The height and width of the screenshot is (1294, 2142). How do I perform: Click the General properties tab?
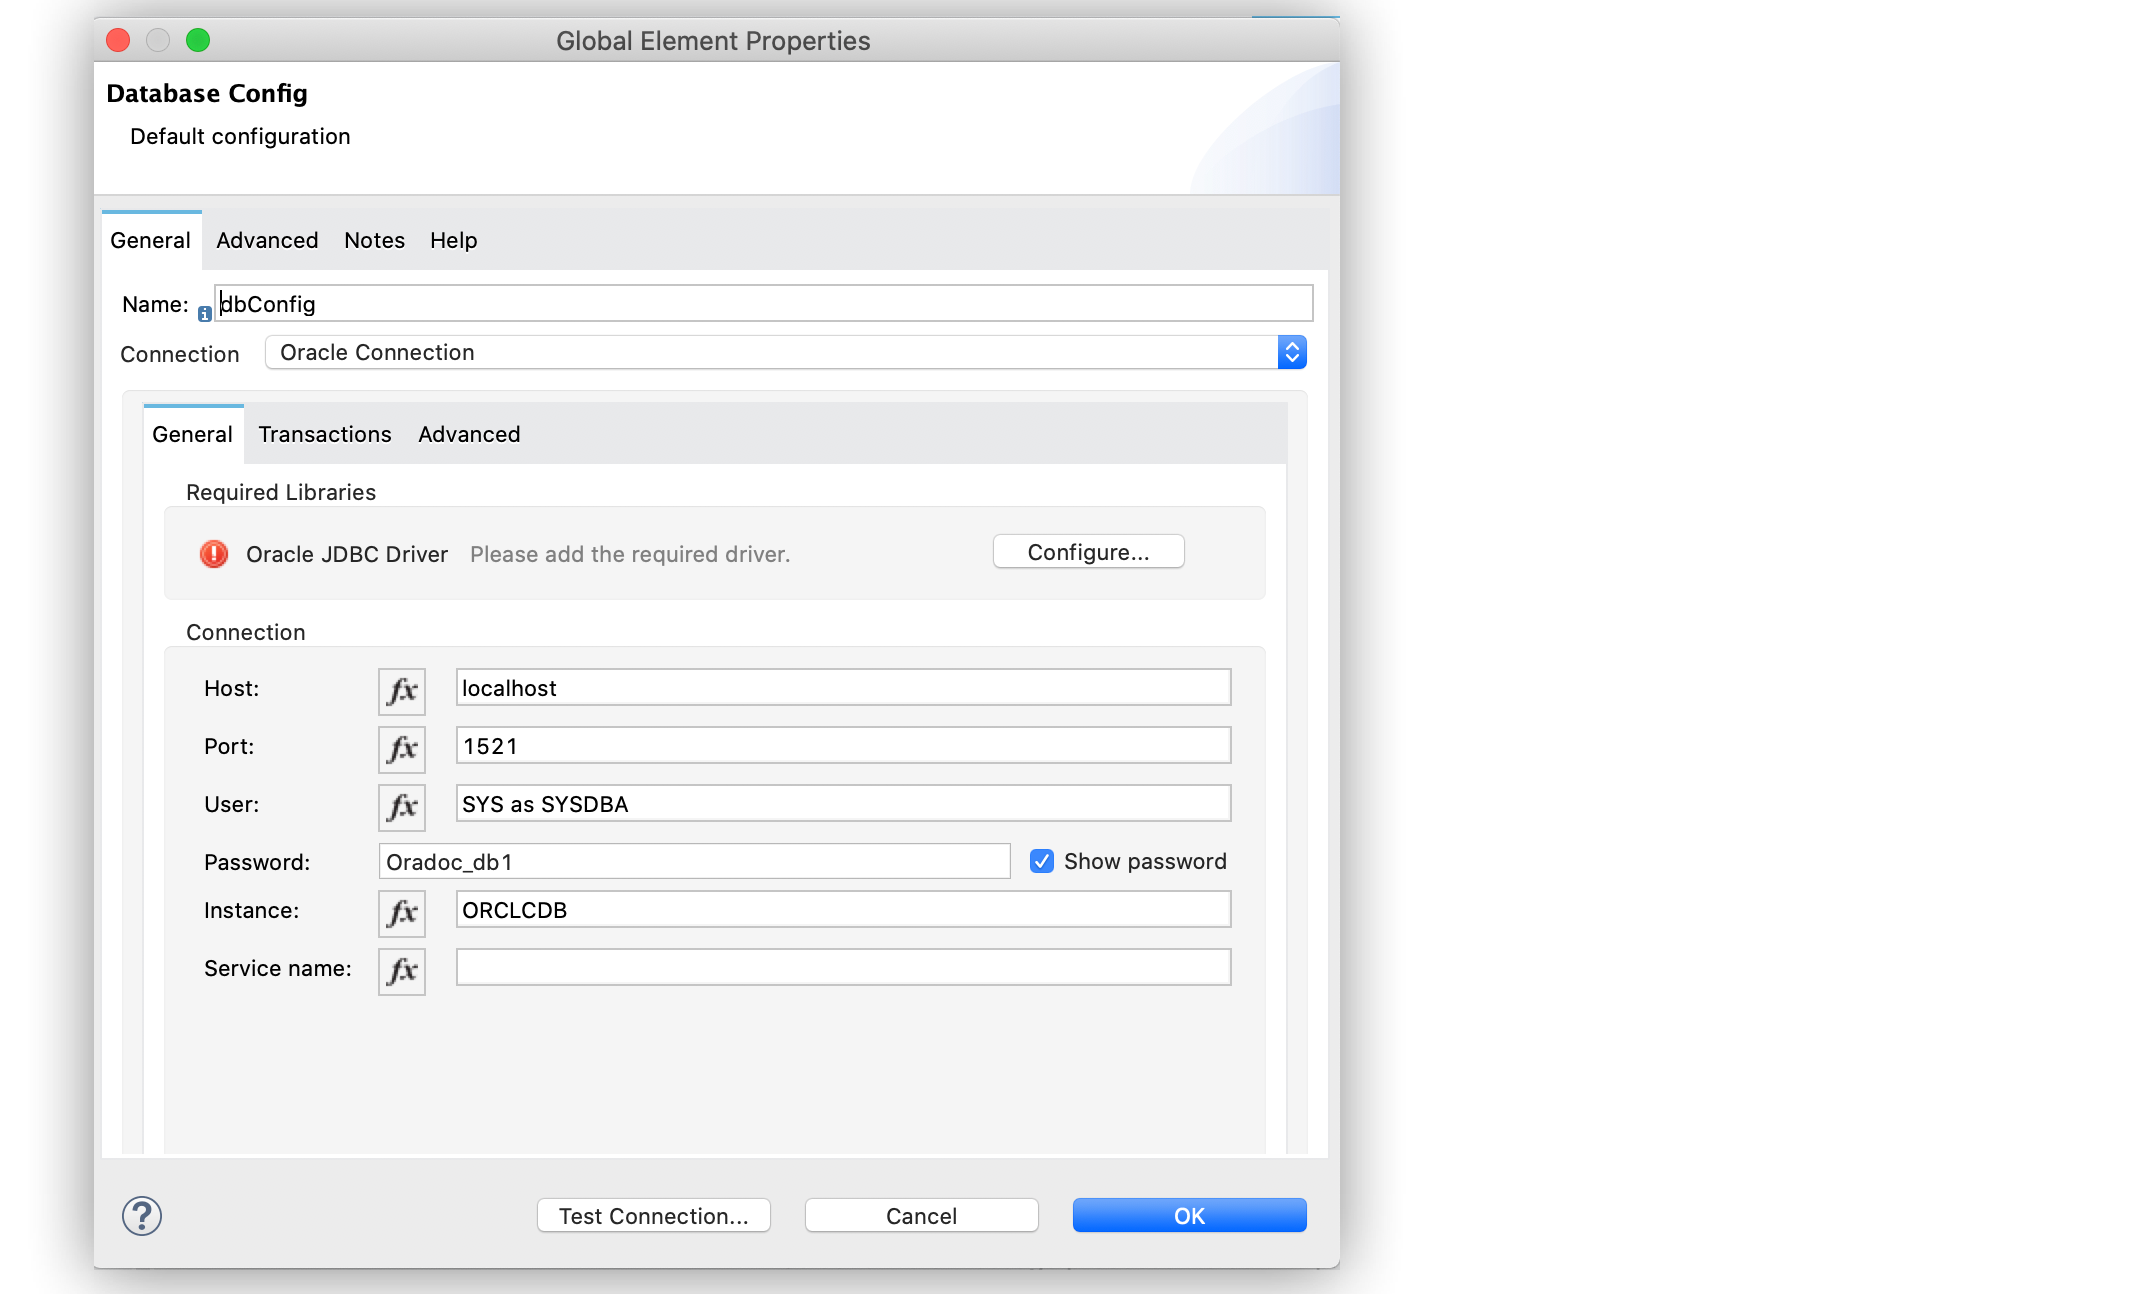(x=150, y=240)
